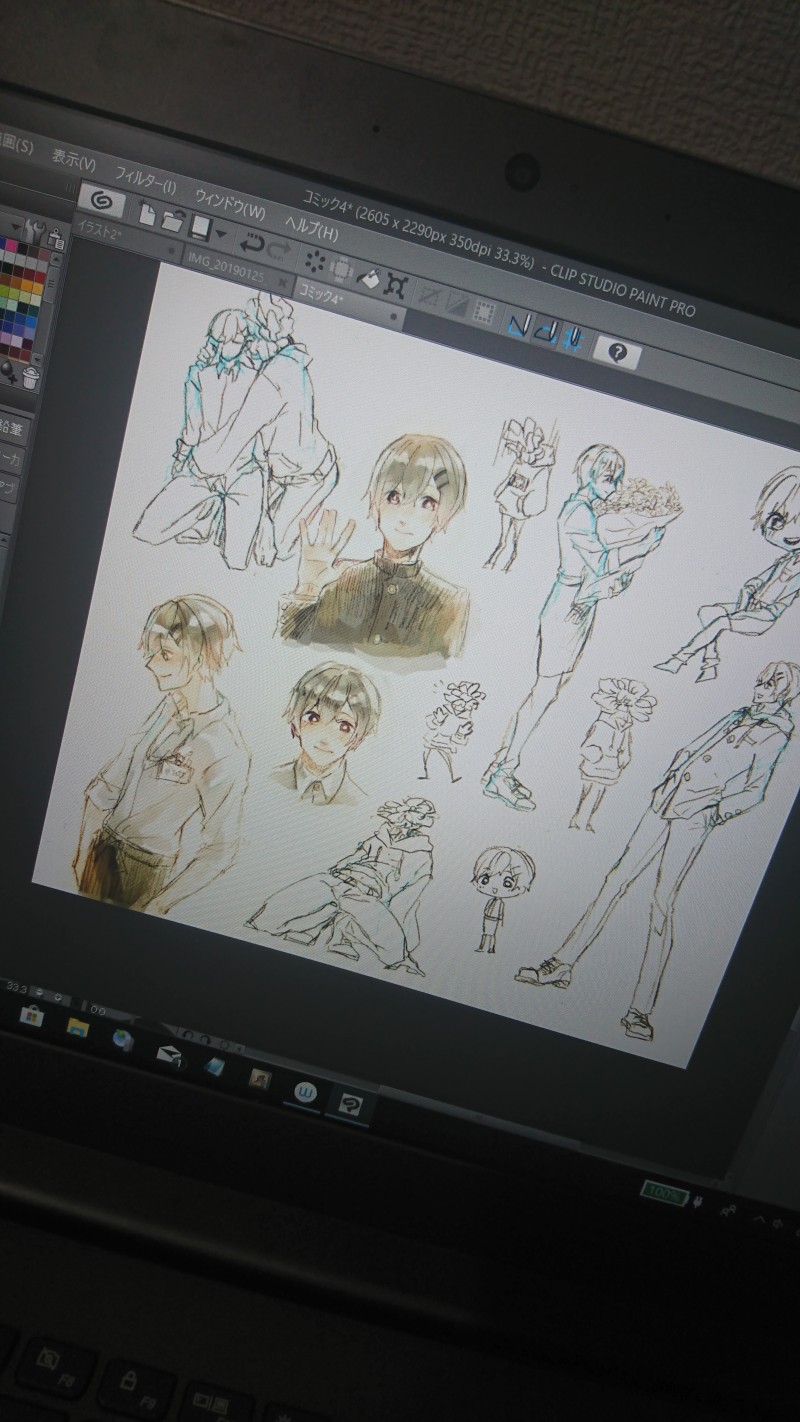Open Clip Studio support question-mark button
Screen dimensions: 800x1422
(x=618, y=352)
